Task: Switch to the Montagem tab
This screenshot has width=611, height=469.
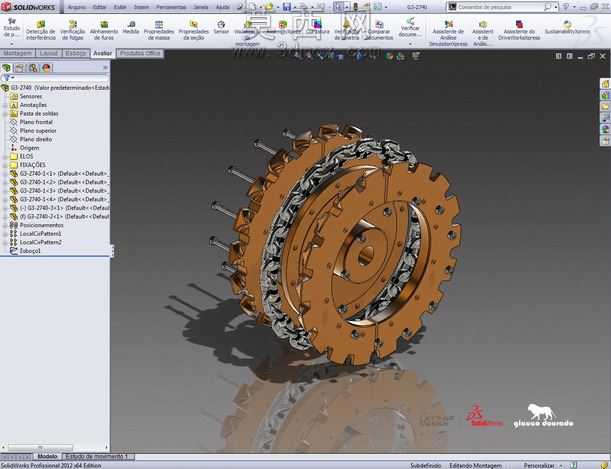Action: click(18, 53)
